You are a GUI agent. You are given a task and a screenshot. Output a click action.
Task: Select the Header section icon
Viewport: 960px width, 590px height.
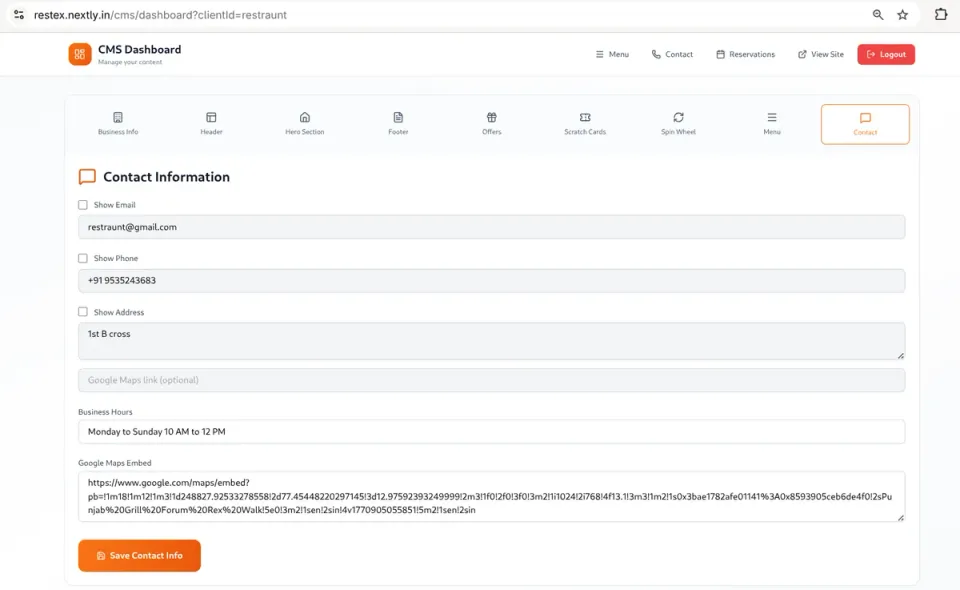(211, 122)
